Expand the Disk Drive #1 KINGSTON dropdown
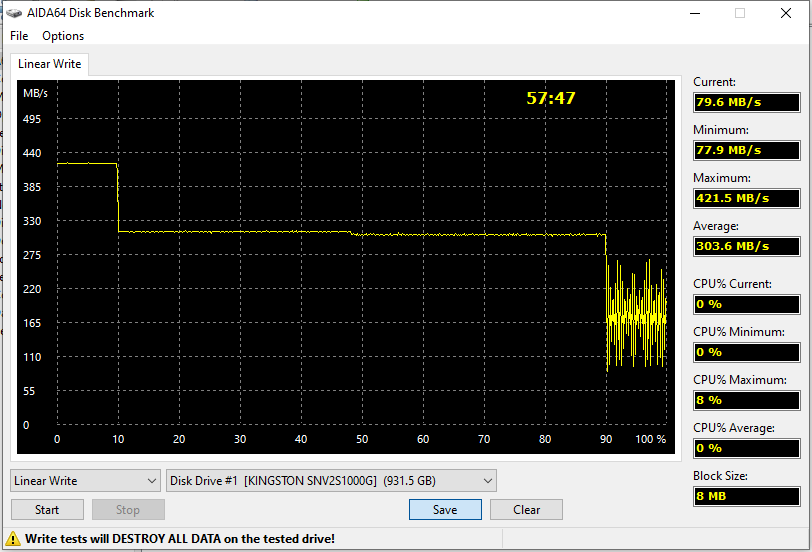 pyautogui.click(x=331, y=481)
